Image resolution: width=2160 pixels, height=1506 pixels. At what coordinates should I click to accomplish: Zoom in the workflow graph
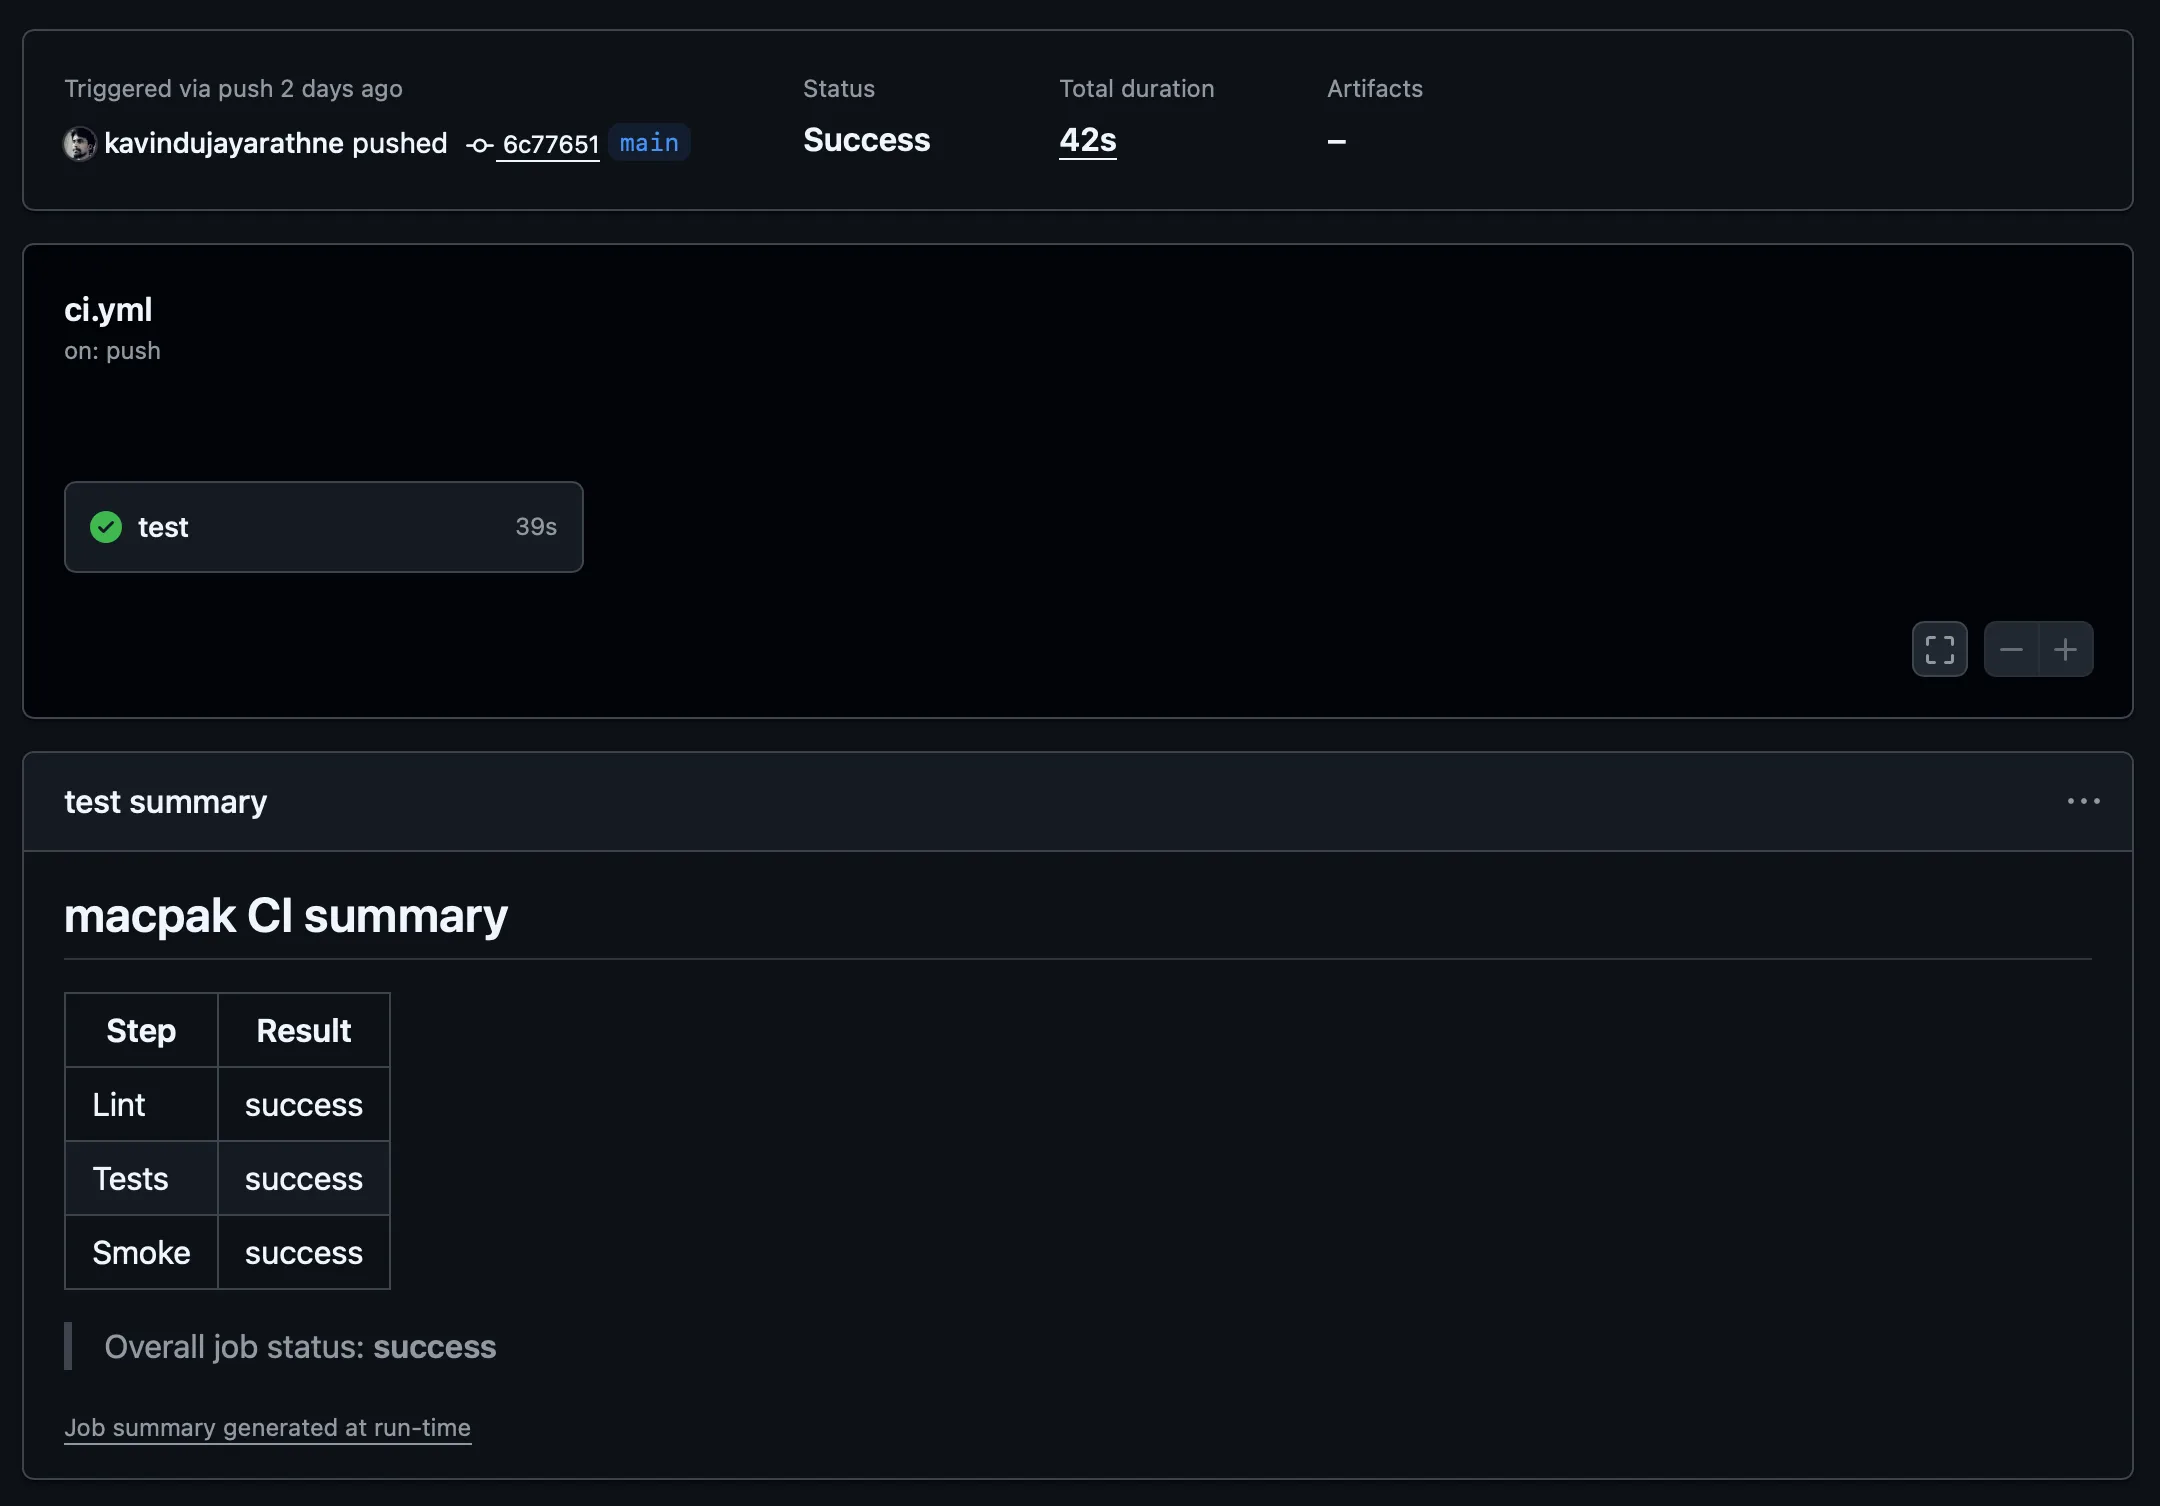tap(2066, 650)
